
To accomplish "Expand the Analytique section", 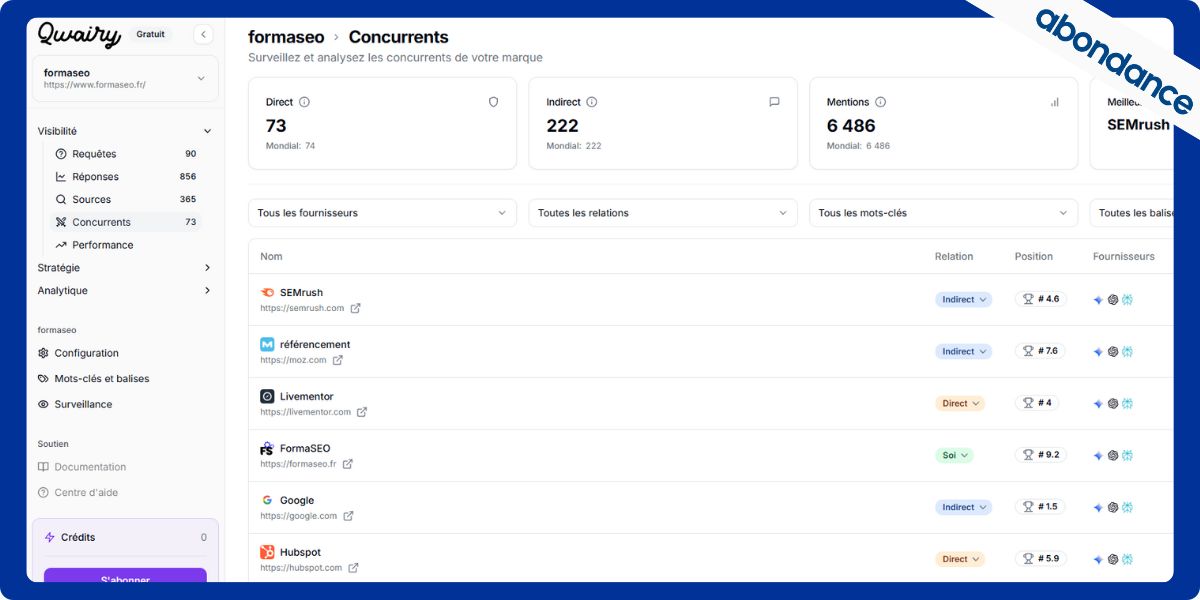I will point(125,291).
